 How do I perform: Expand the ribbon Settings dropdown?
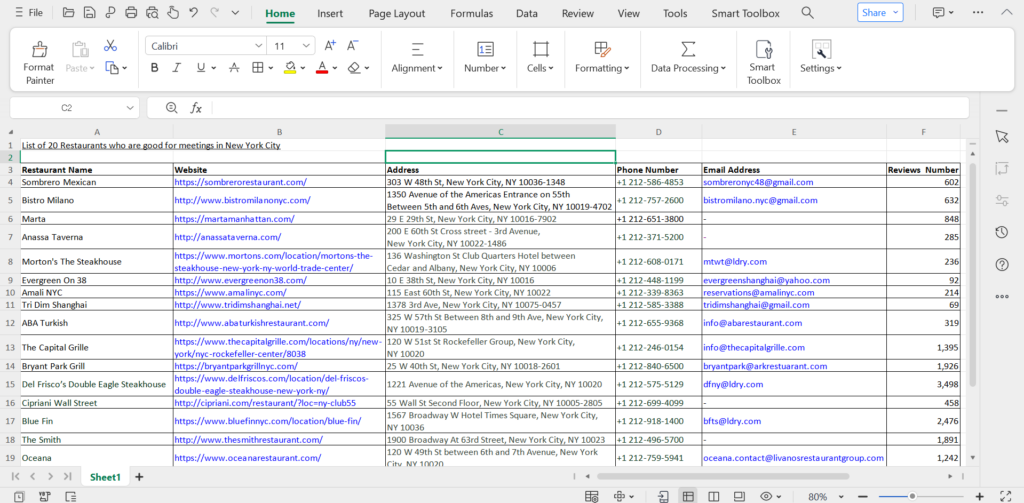click(x=821, y=68)
